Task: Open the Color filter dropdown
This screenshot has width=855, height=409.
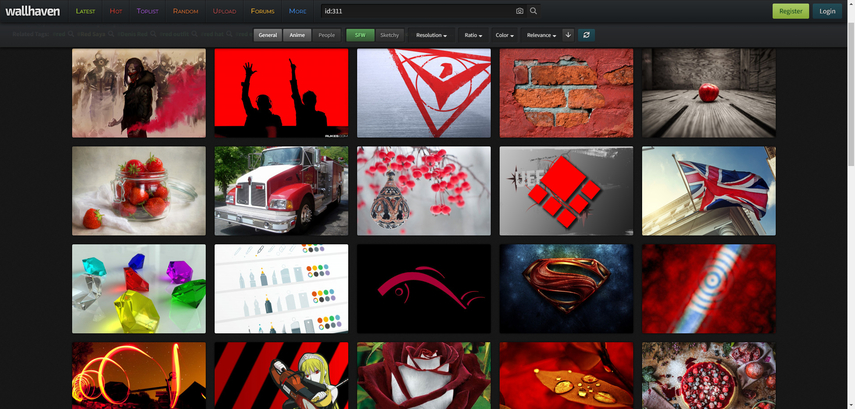Action: click(x=504, y=35)
